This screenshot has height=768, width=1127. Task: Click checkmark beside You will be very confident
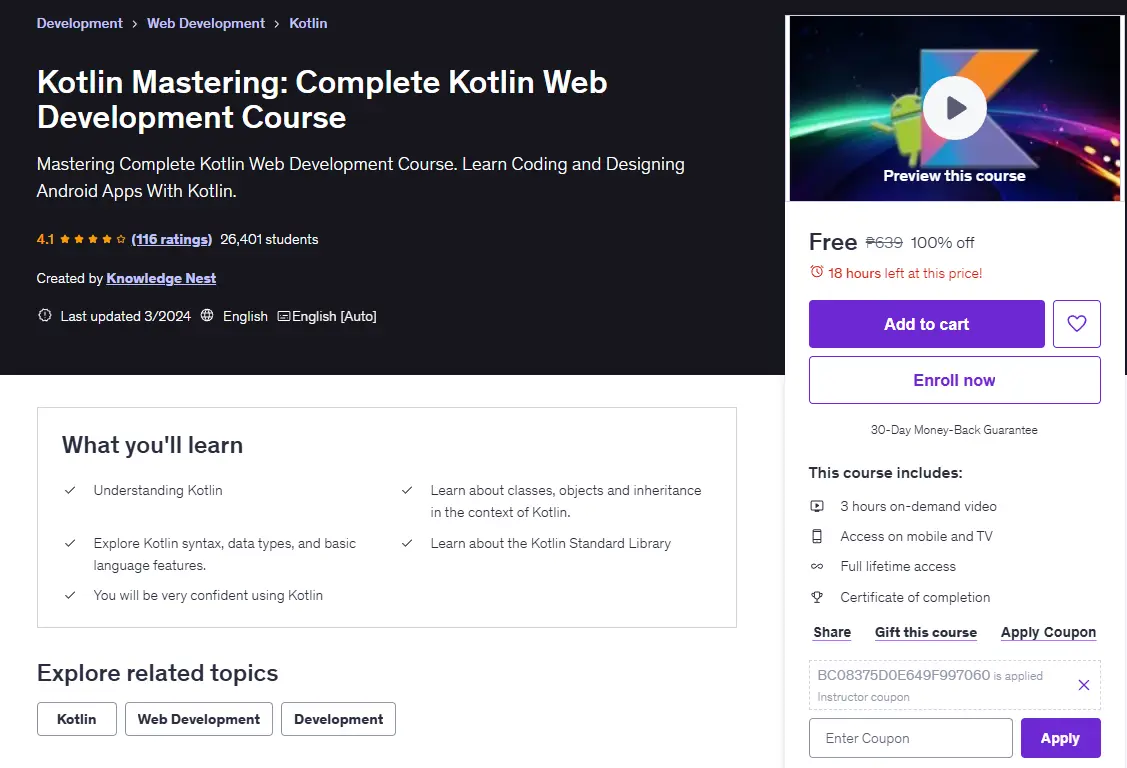[x=70, y=595]
